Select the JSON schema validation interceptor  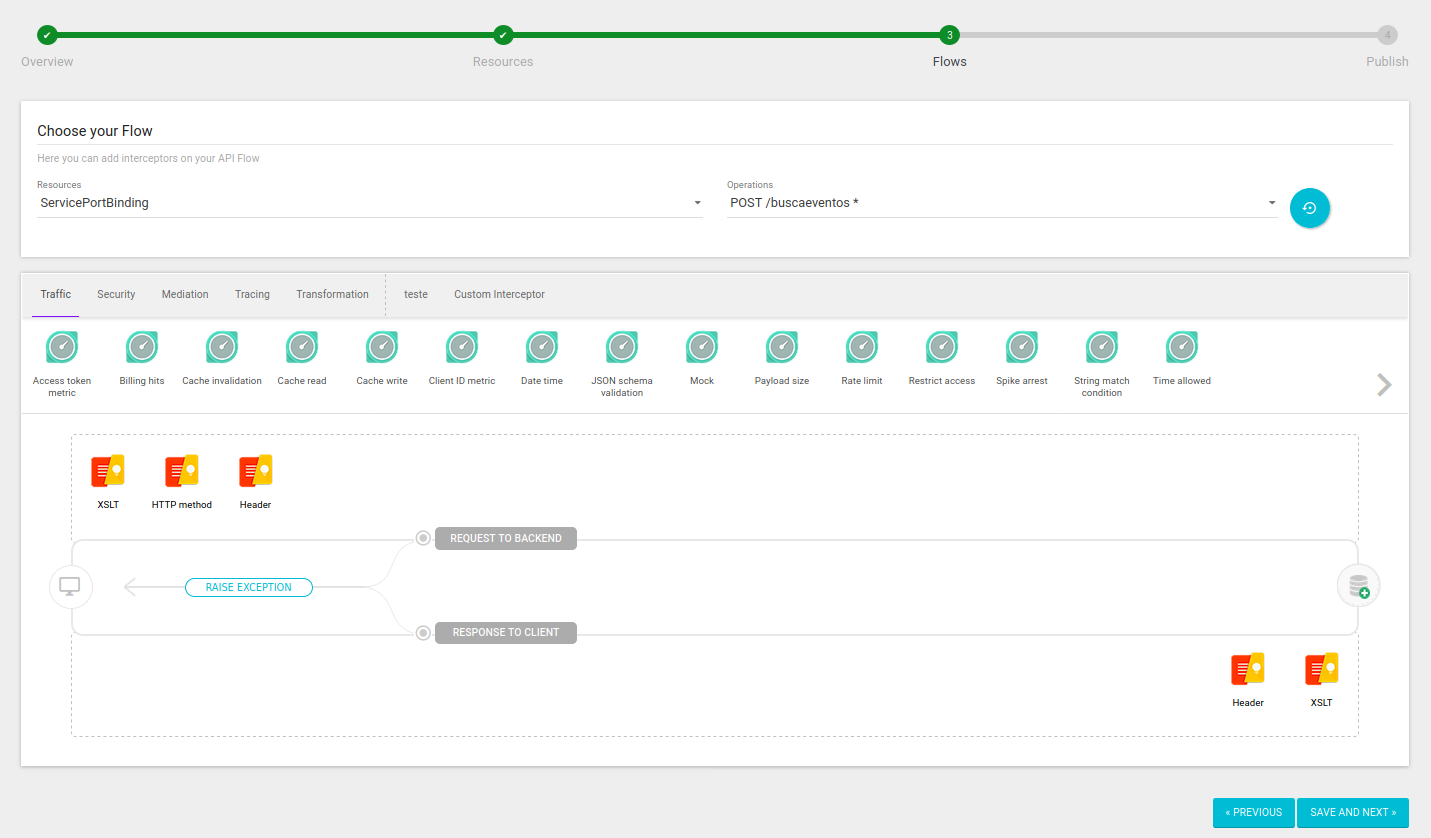[x=621, y=348]
